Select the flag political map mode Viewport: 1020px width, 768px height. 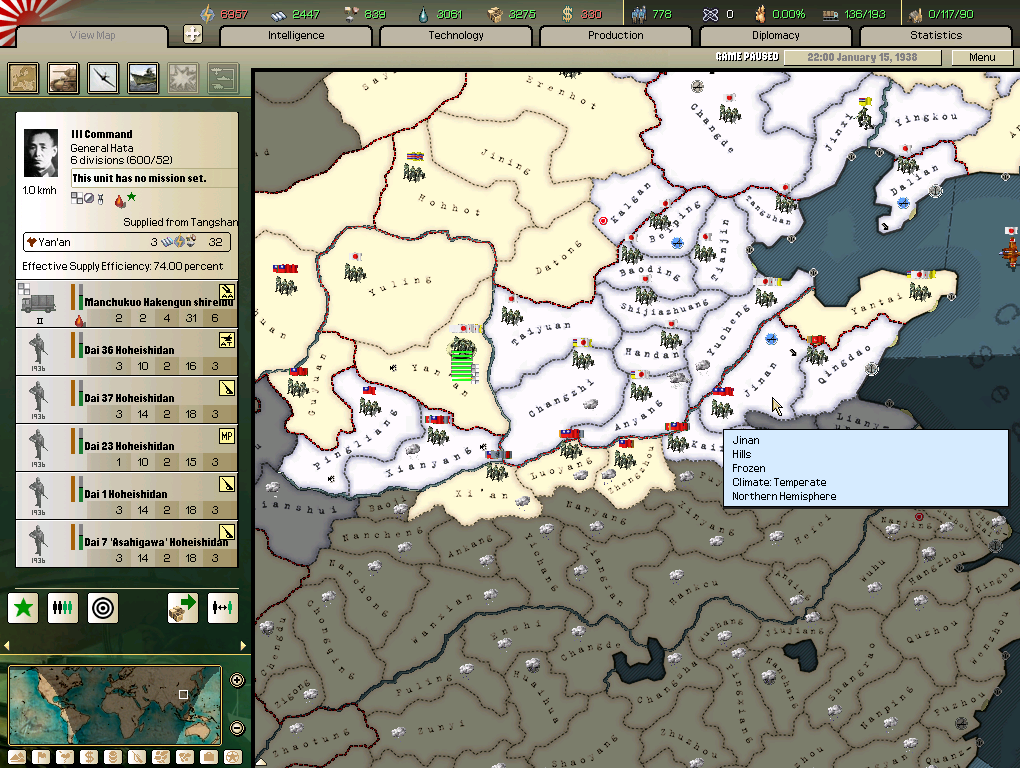(x=41, y=757)
